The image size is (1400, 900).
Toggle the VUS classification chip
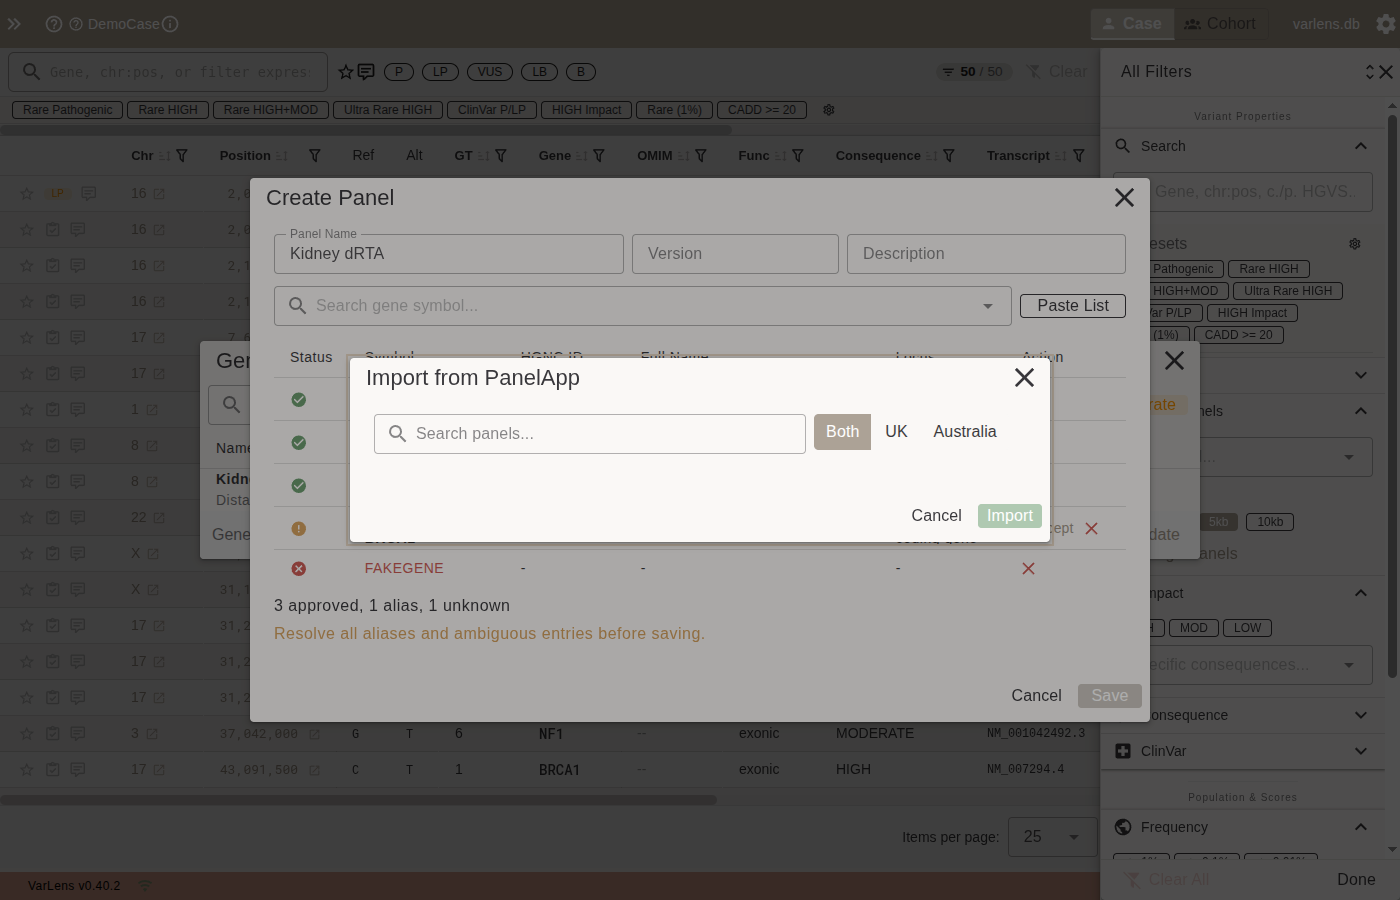[490, 72]
